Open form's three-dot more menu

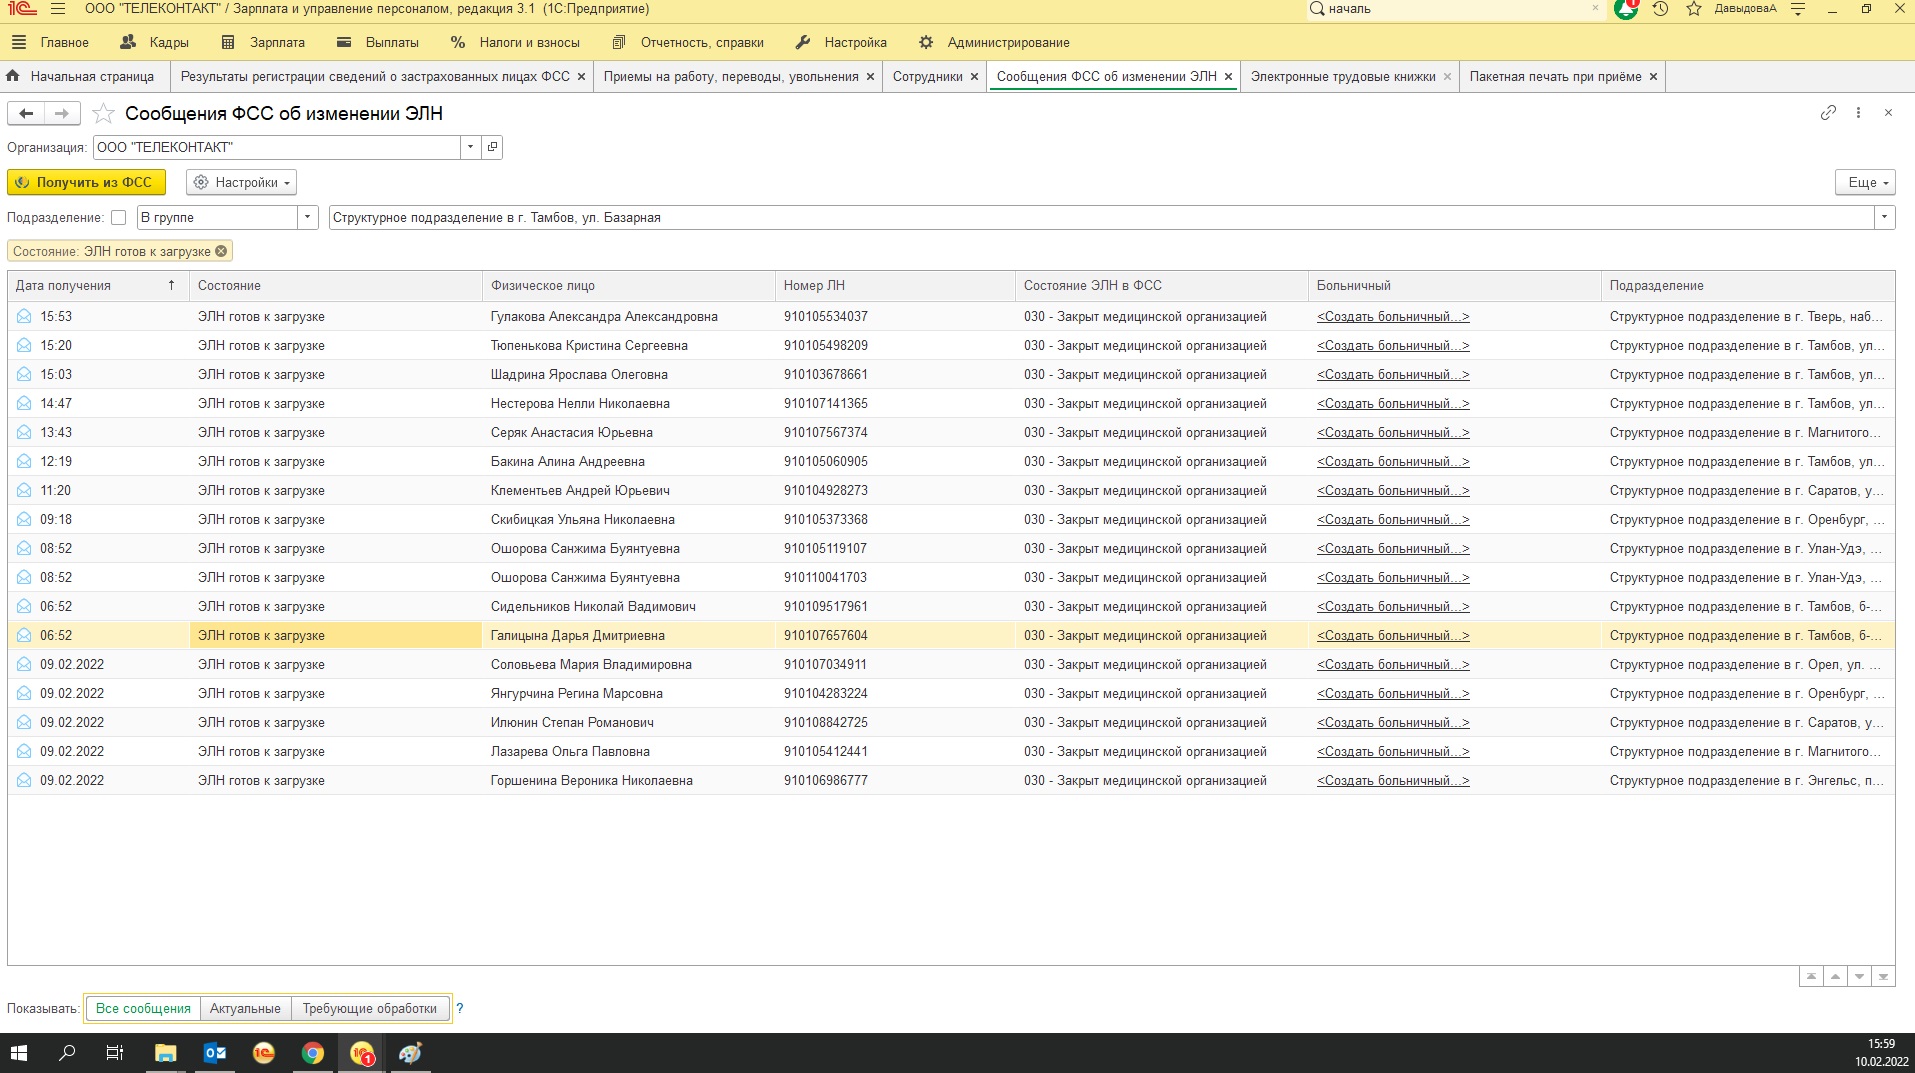coord(1858,113)
